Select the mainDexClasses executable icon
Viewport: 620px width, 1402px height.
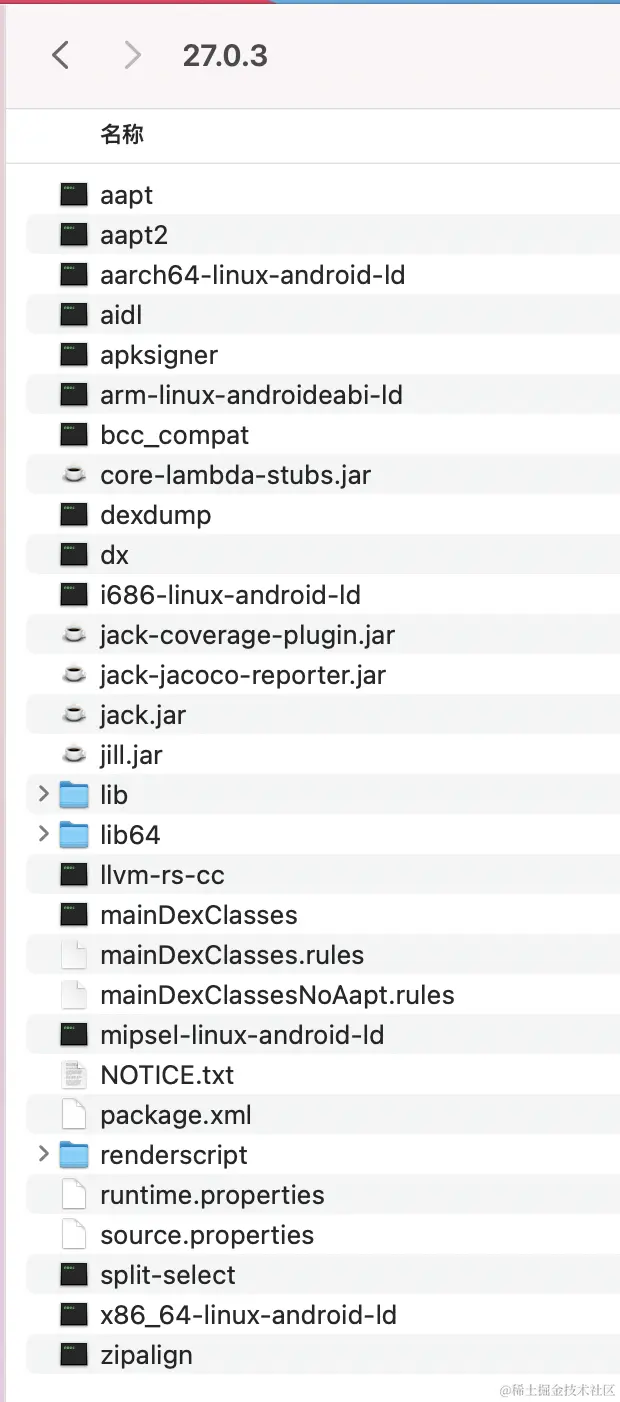(x=74, y=915)
